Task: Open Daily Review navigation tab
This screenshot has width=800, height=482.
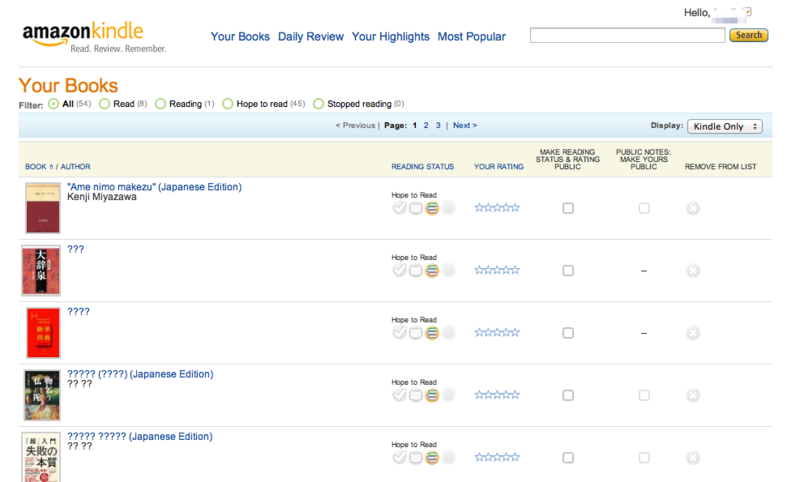Action: [x=311, y=37]
